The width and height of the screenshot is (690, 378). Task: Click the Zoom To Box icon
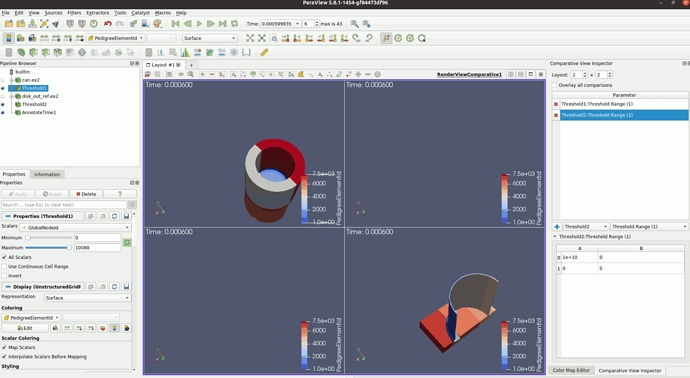coord(274,38)
